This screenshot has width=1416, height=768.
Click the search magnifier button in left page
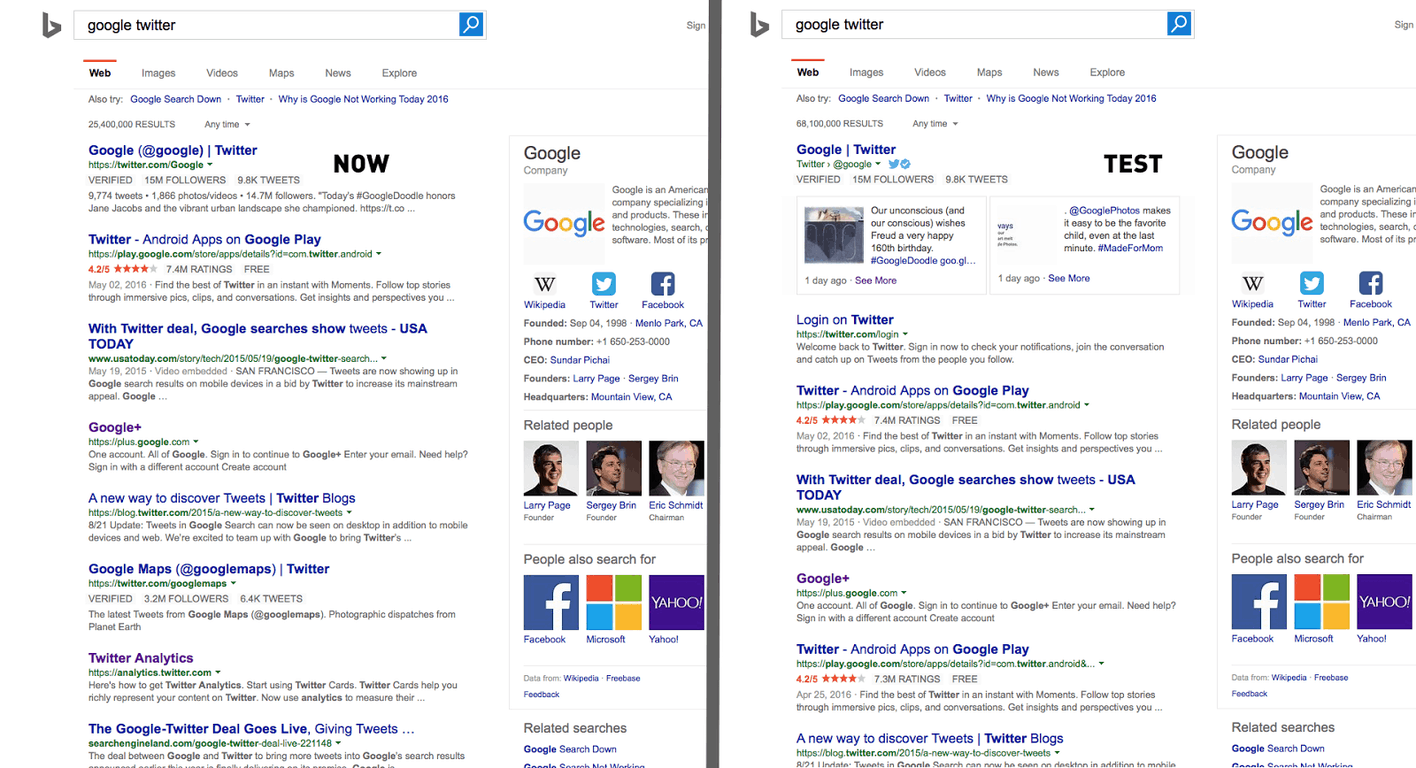point(471,25)
